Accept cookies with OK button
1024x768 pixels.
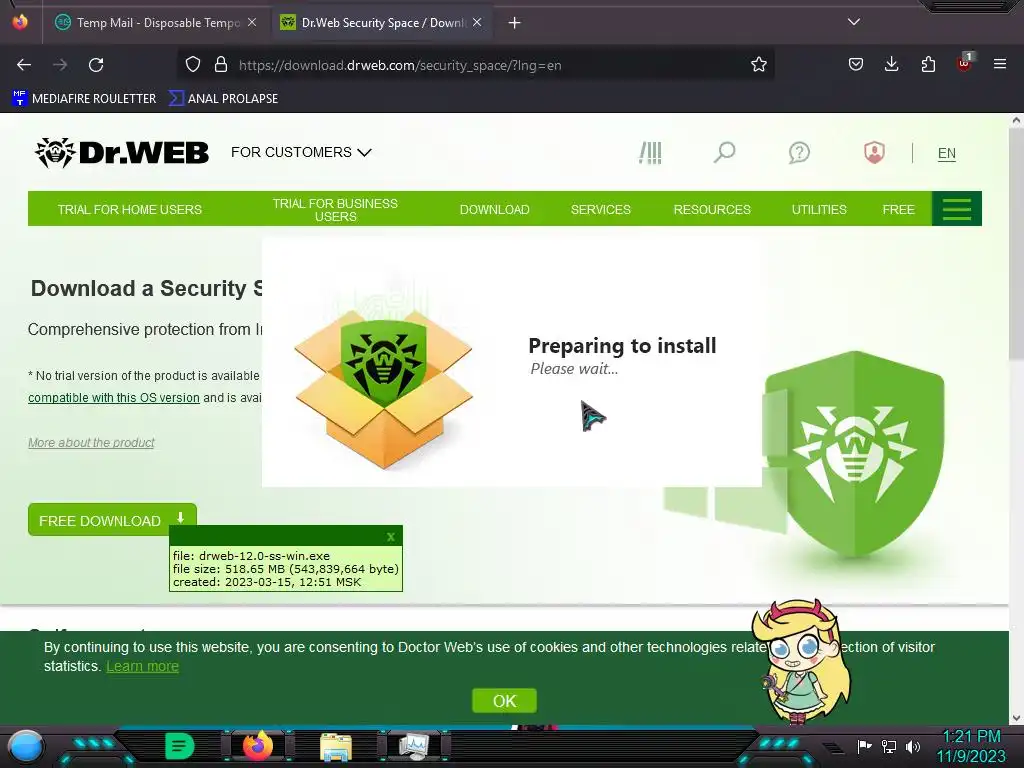[504, 701]
